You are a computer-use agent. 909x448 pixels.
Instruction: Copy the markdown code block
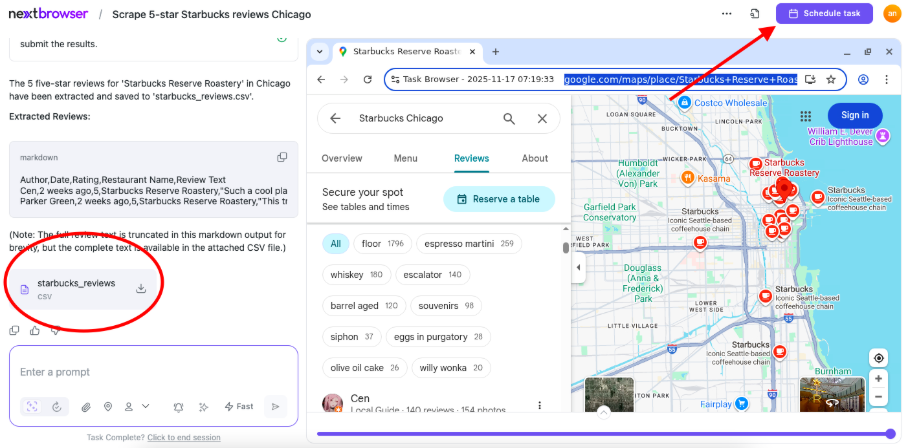pyautogui.click(x=282, y=157)
